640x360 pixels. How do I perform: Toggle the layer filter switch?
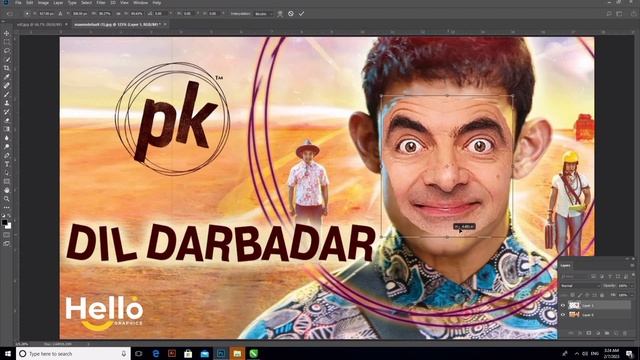click(x=632, y=276)
